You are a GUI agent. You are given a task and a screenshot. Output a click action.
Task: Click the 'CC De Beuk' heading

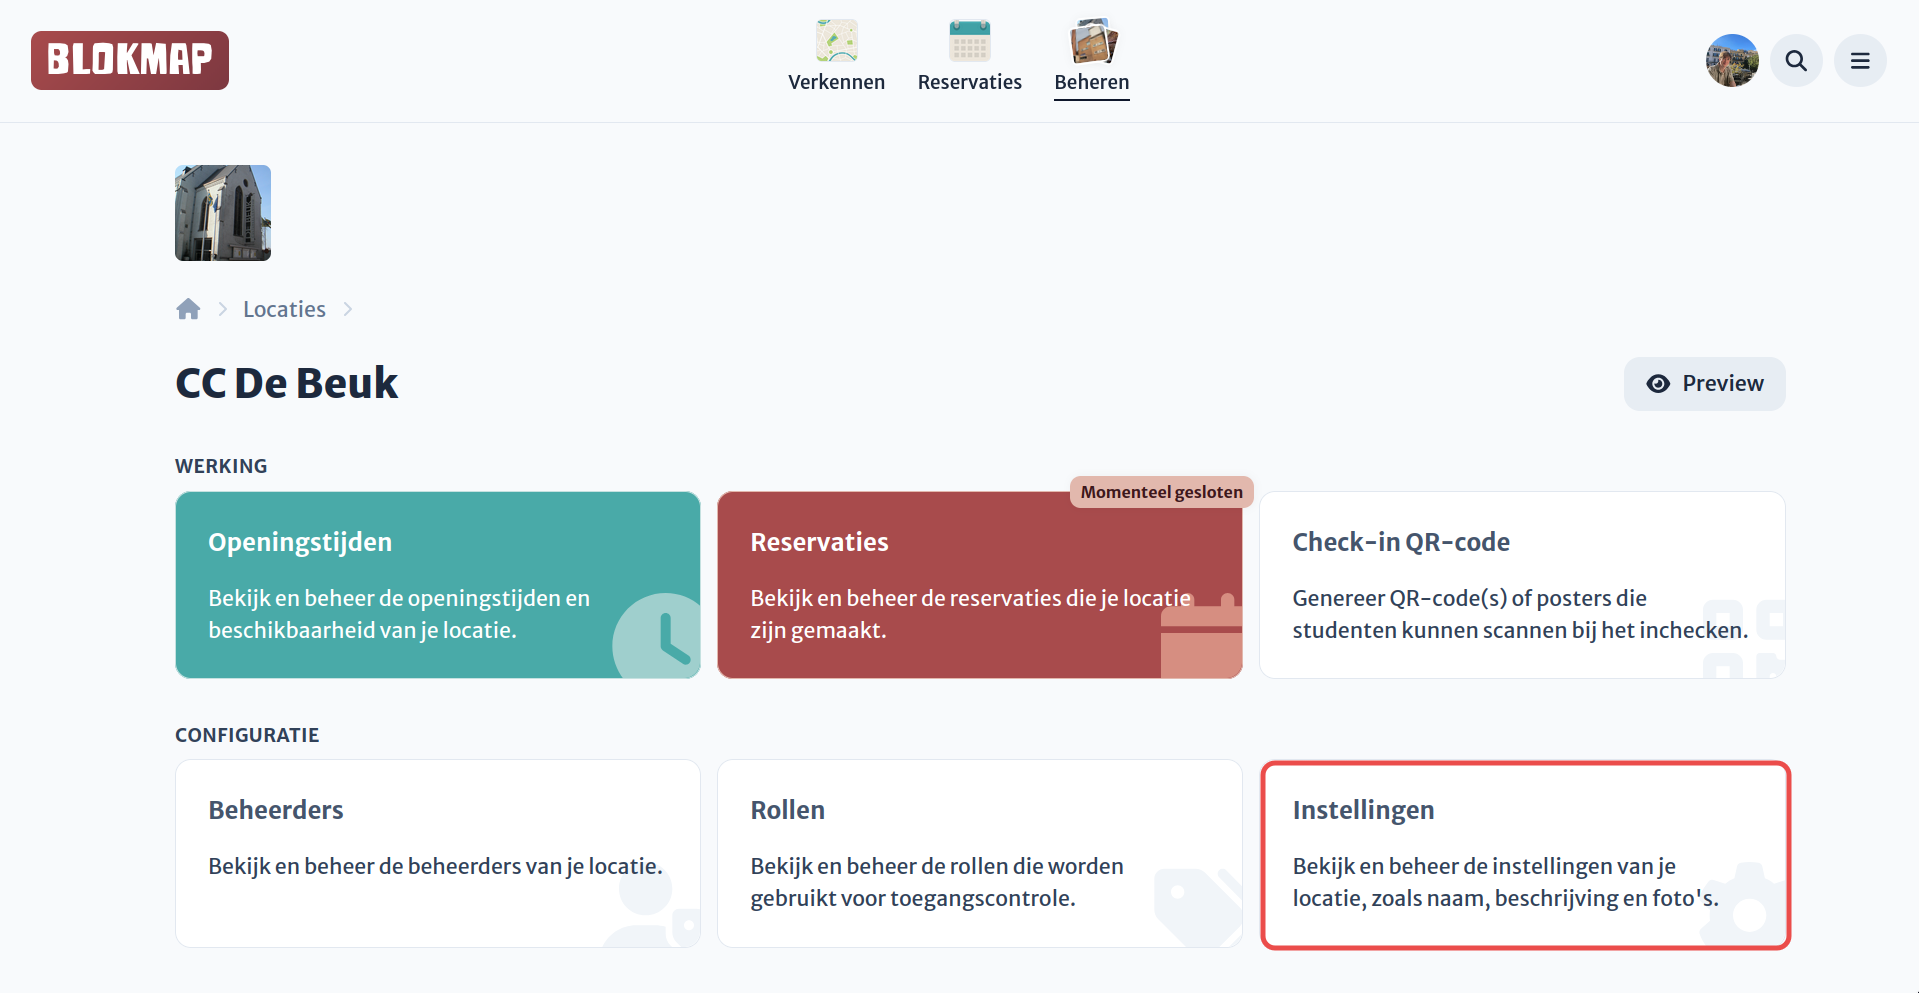[x=287, y=383]
